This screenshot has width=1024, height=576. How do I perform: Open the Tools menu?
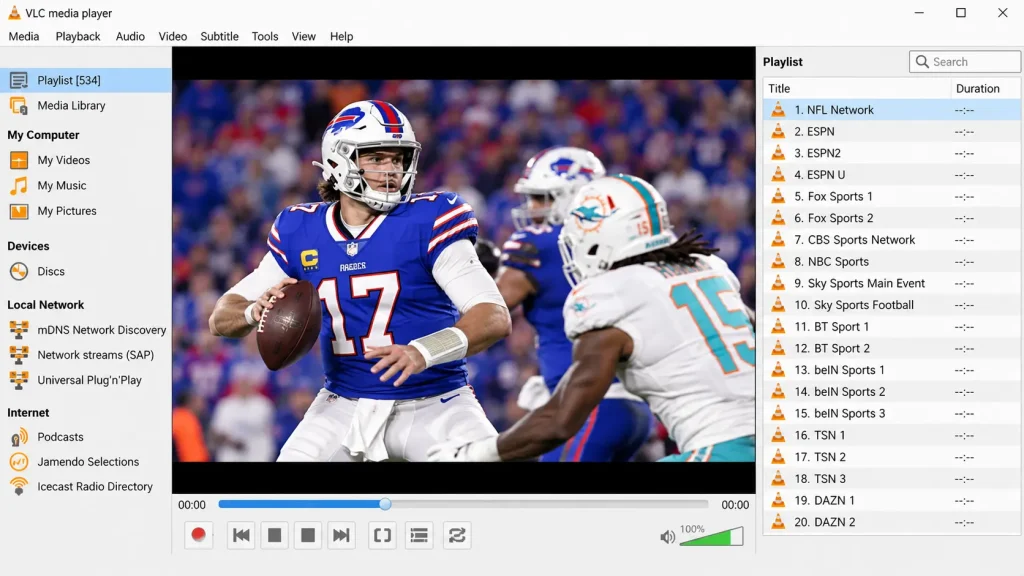click(x=264, y=37)
